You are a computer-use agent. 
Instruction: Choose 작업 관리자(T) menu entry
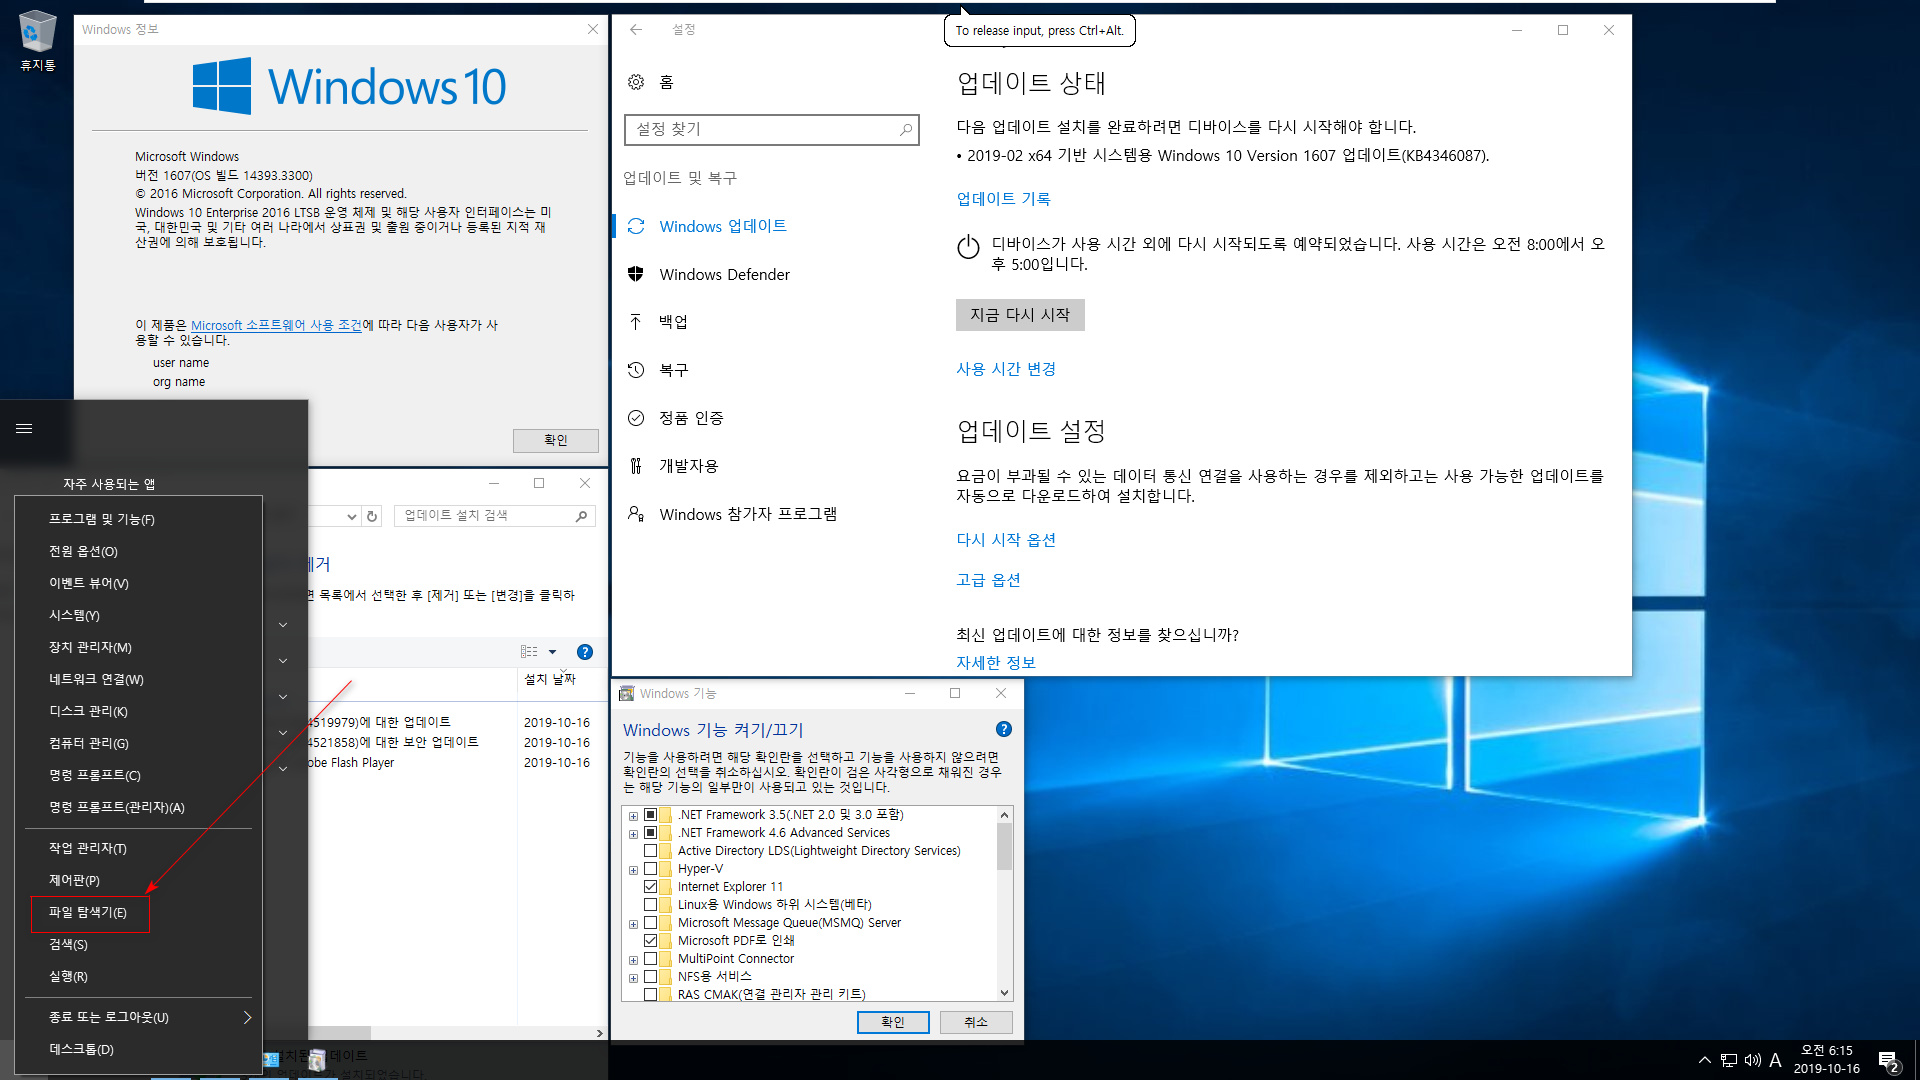(138, 848)
